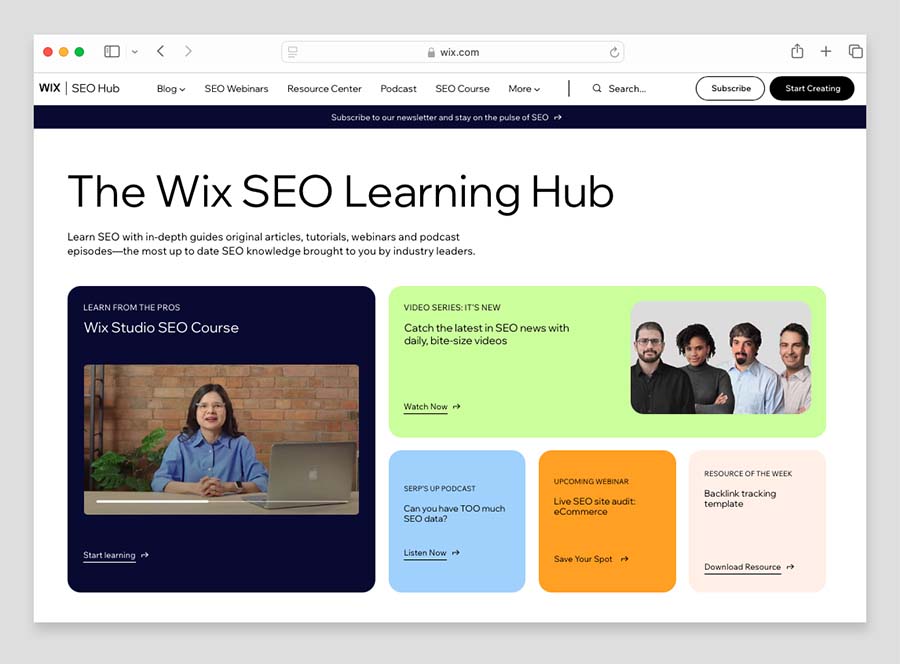Open the SEO course video thumbnail

point(222,440)
